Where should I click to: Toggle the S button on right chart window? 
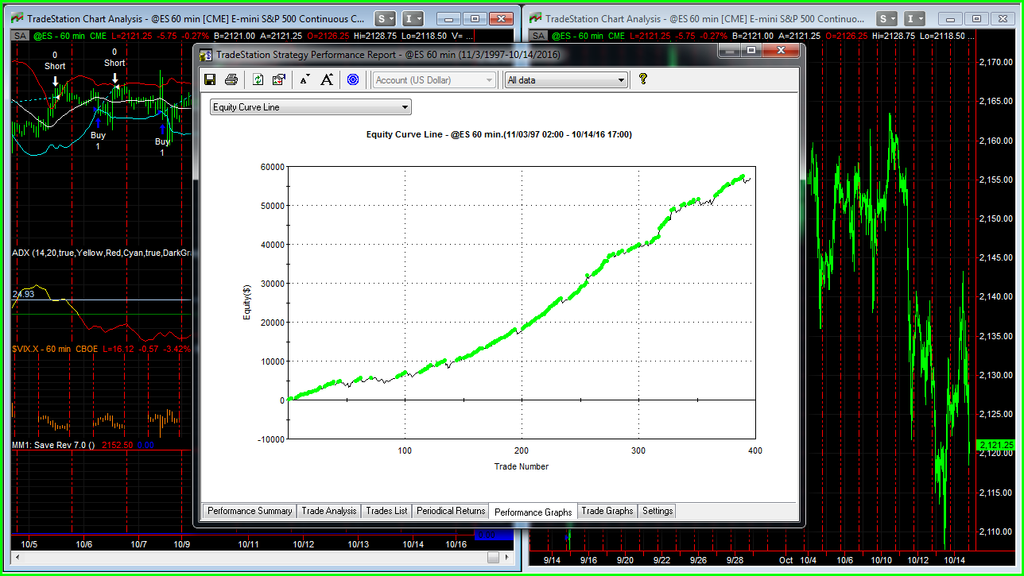[x=887, y=18]
